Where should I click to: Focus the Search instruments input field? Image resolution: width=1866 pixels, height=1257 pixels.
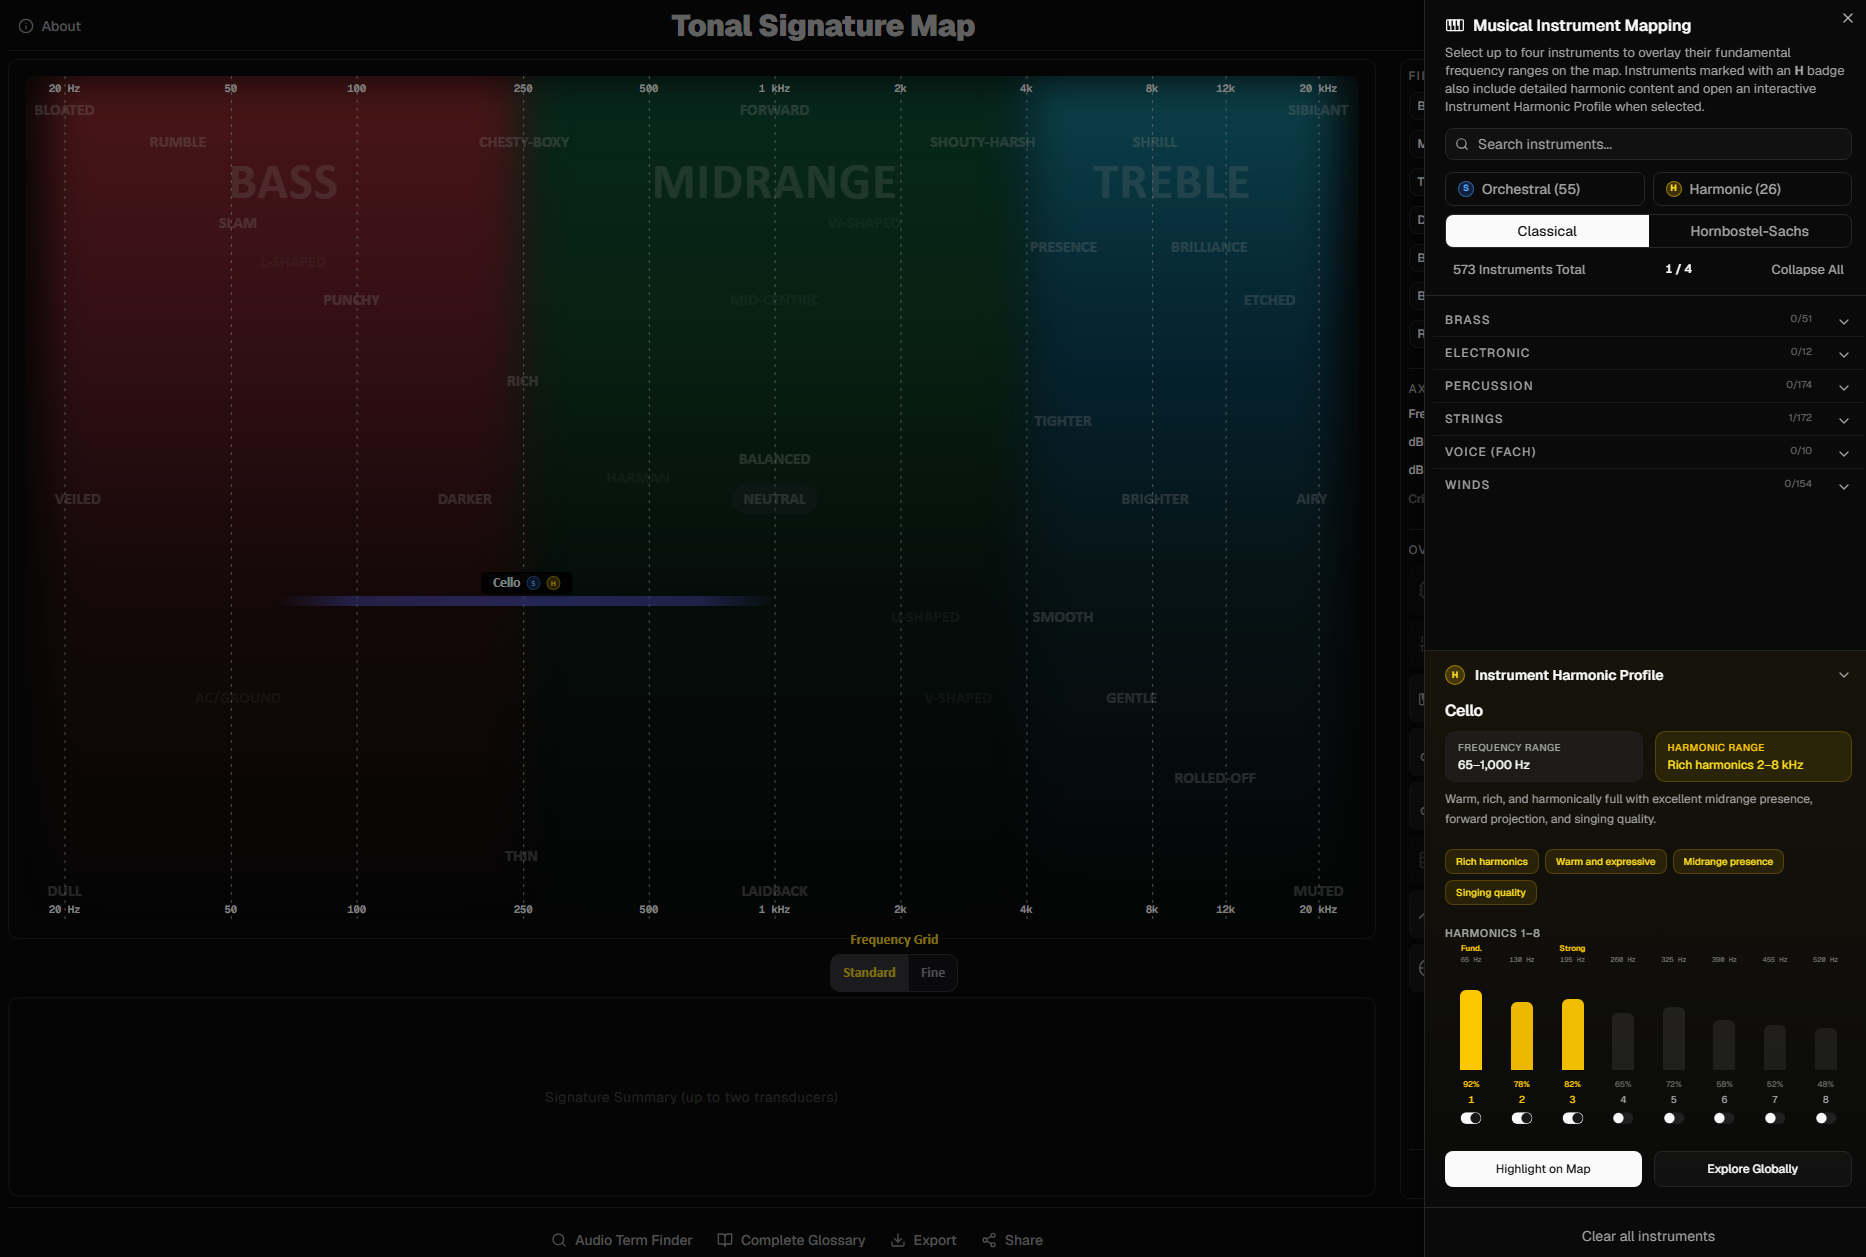coord(1648,144)
